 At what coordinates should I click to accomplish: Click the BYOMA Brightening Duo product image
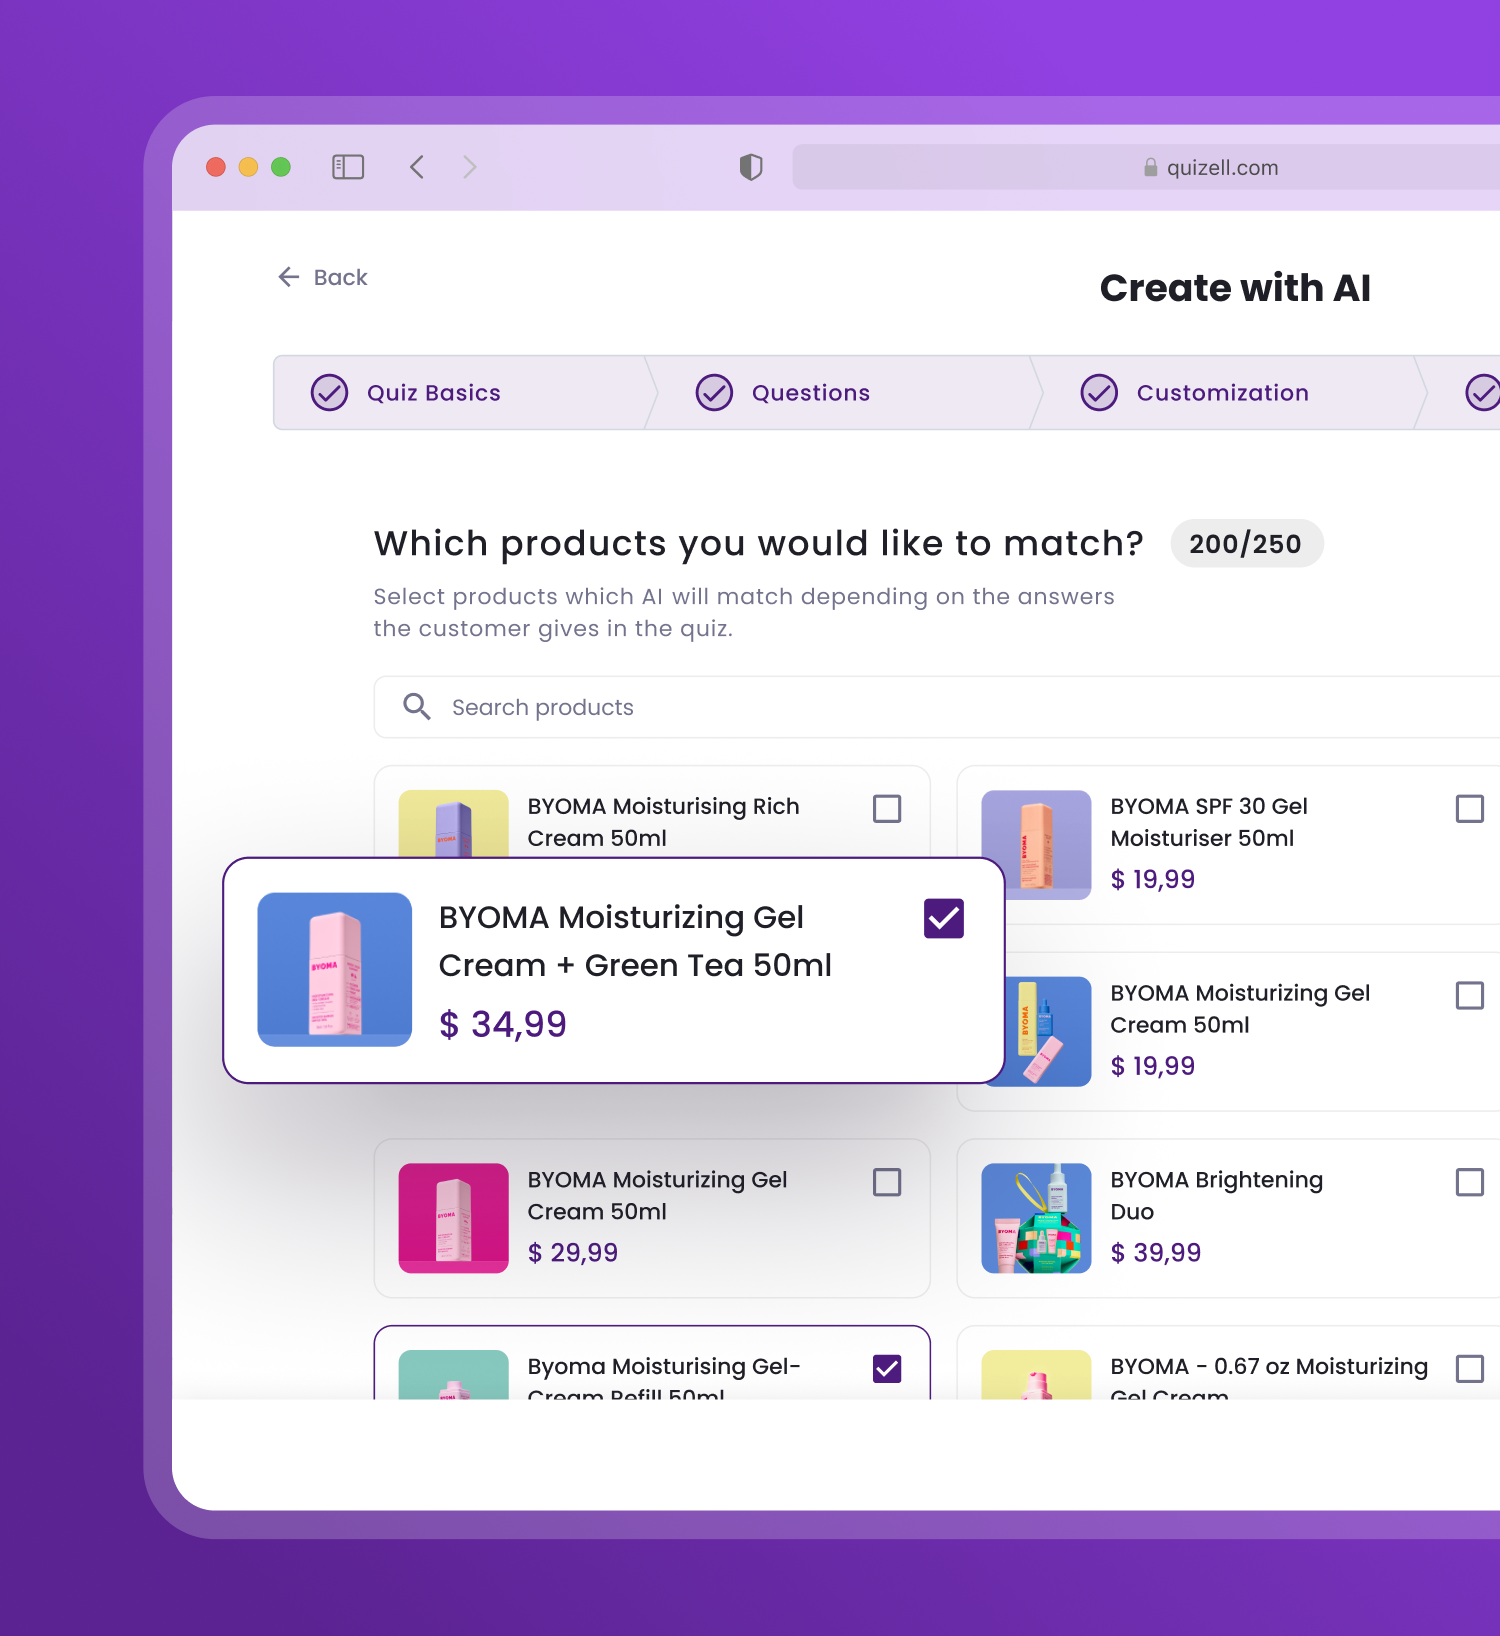tap(1036, 1218)
